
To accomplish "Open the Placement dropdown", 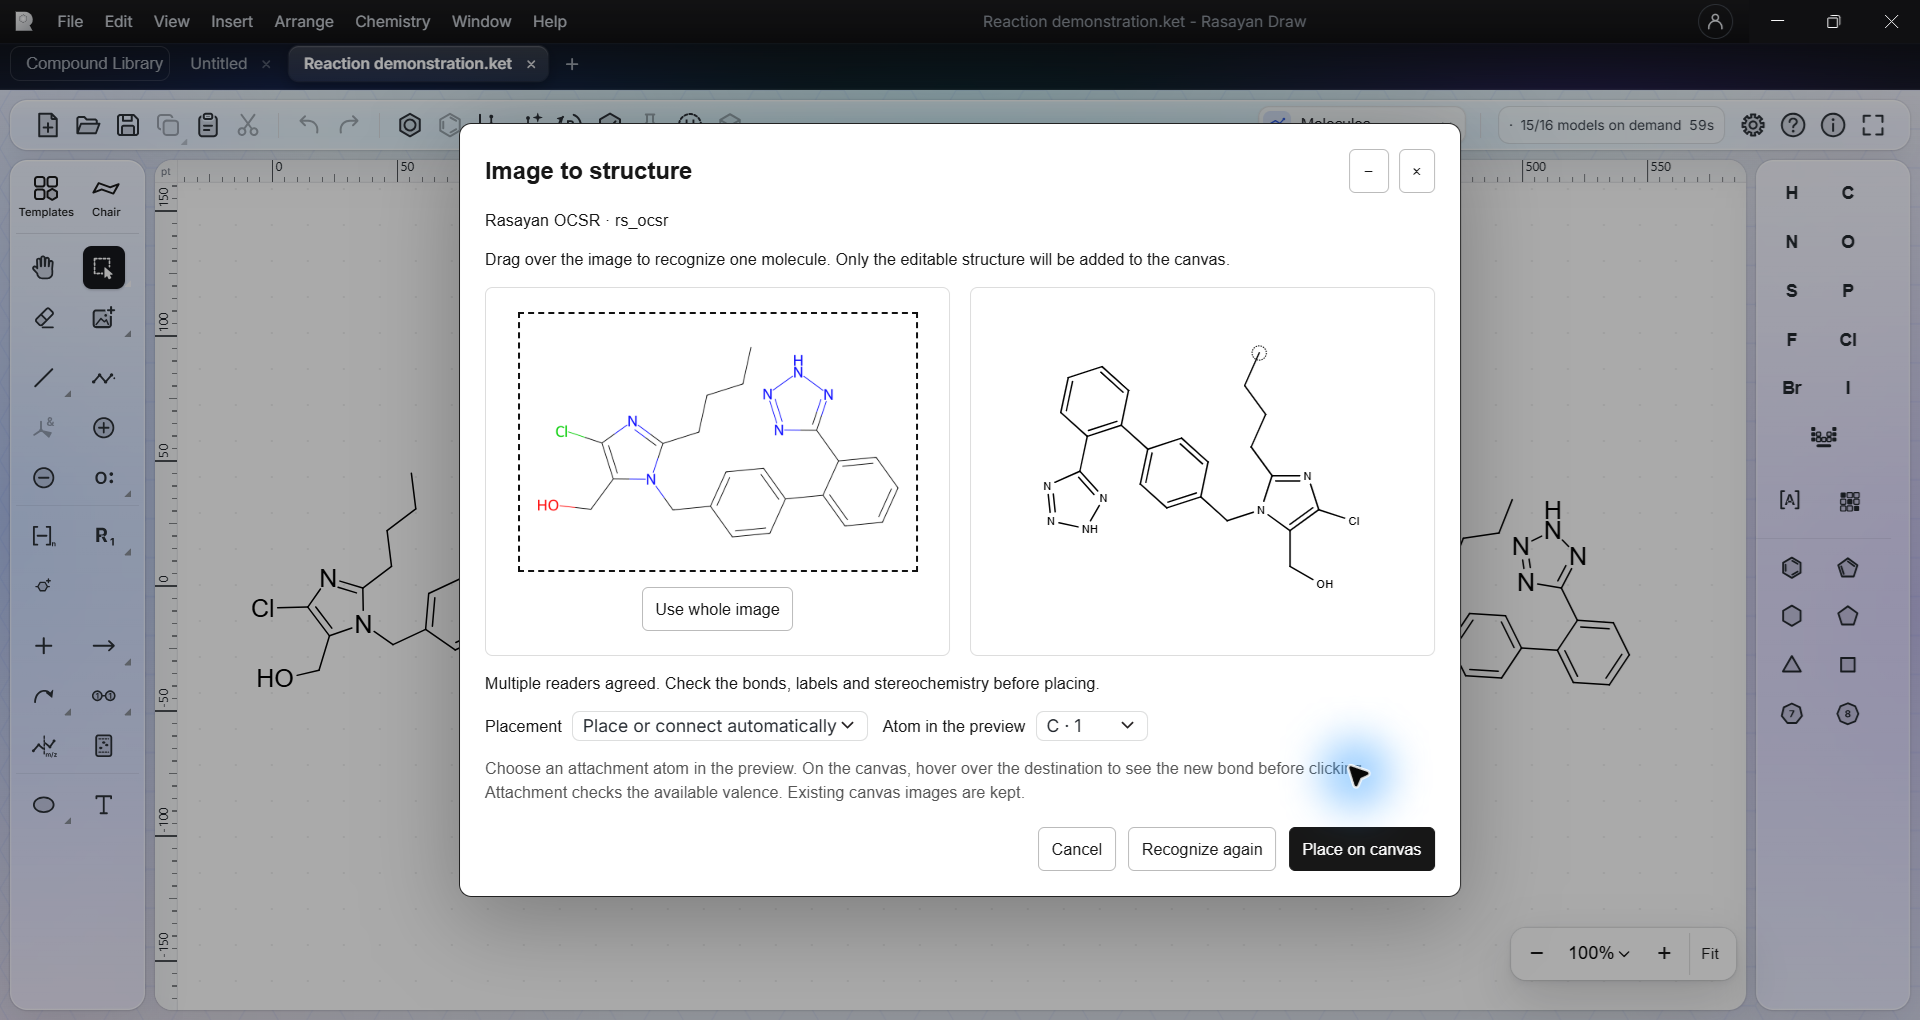I will pyautogui.click(x=719, y=726).
